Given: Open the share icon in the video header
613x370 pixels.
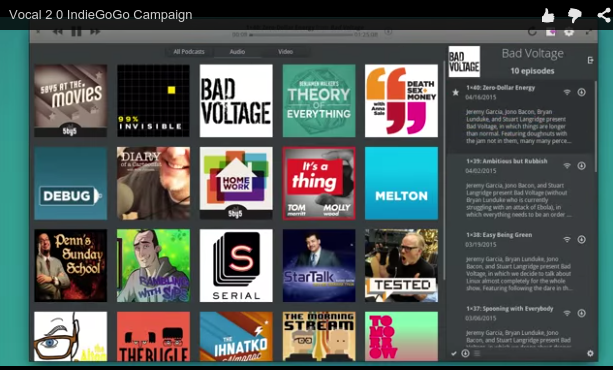Looking at the screenshot, I should 604,16.
